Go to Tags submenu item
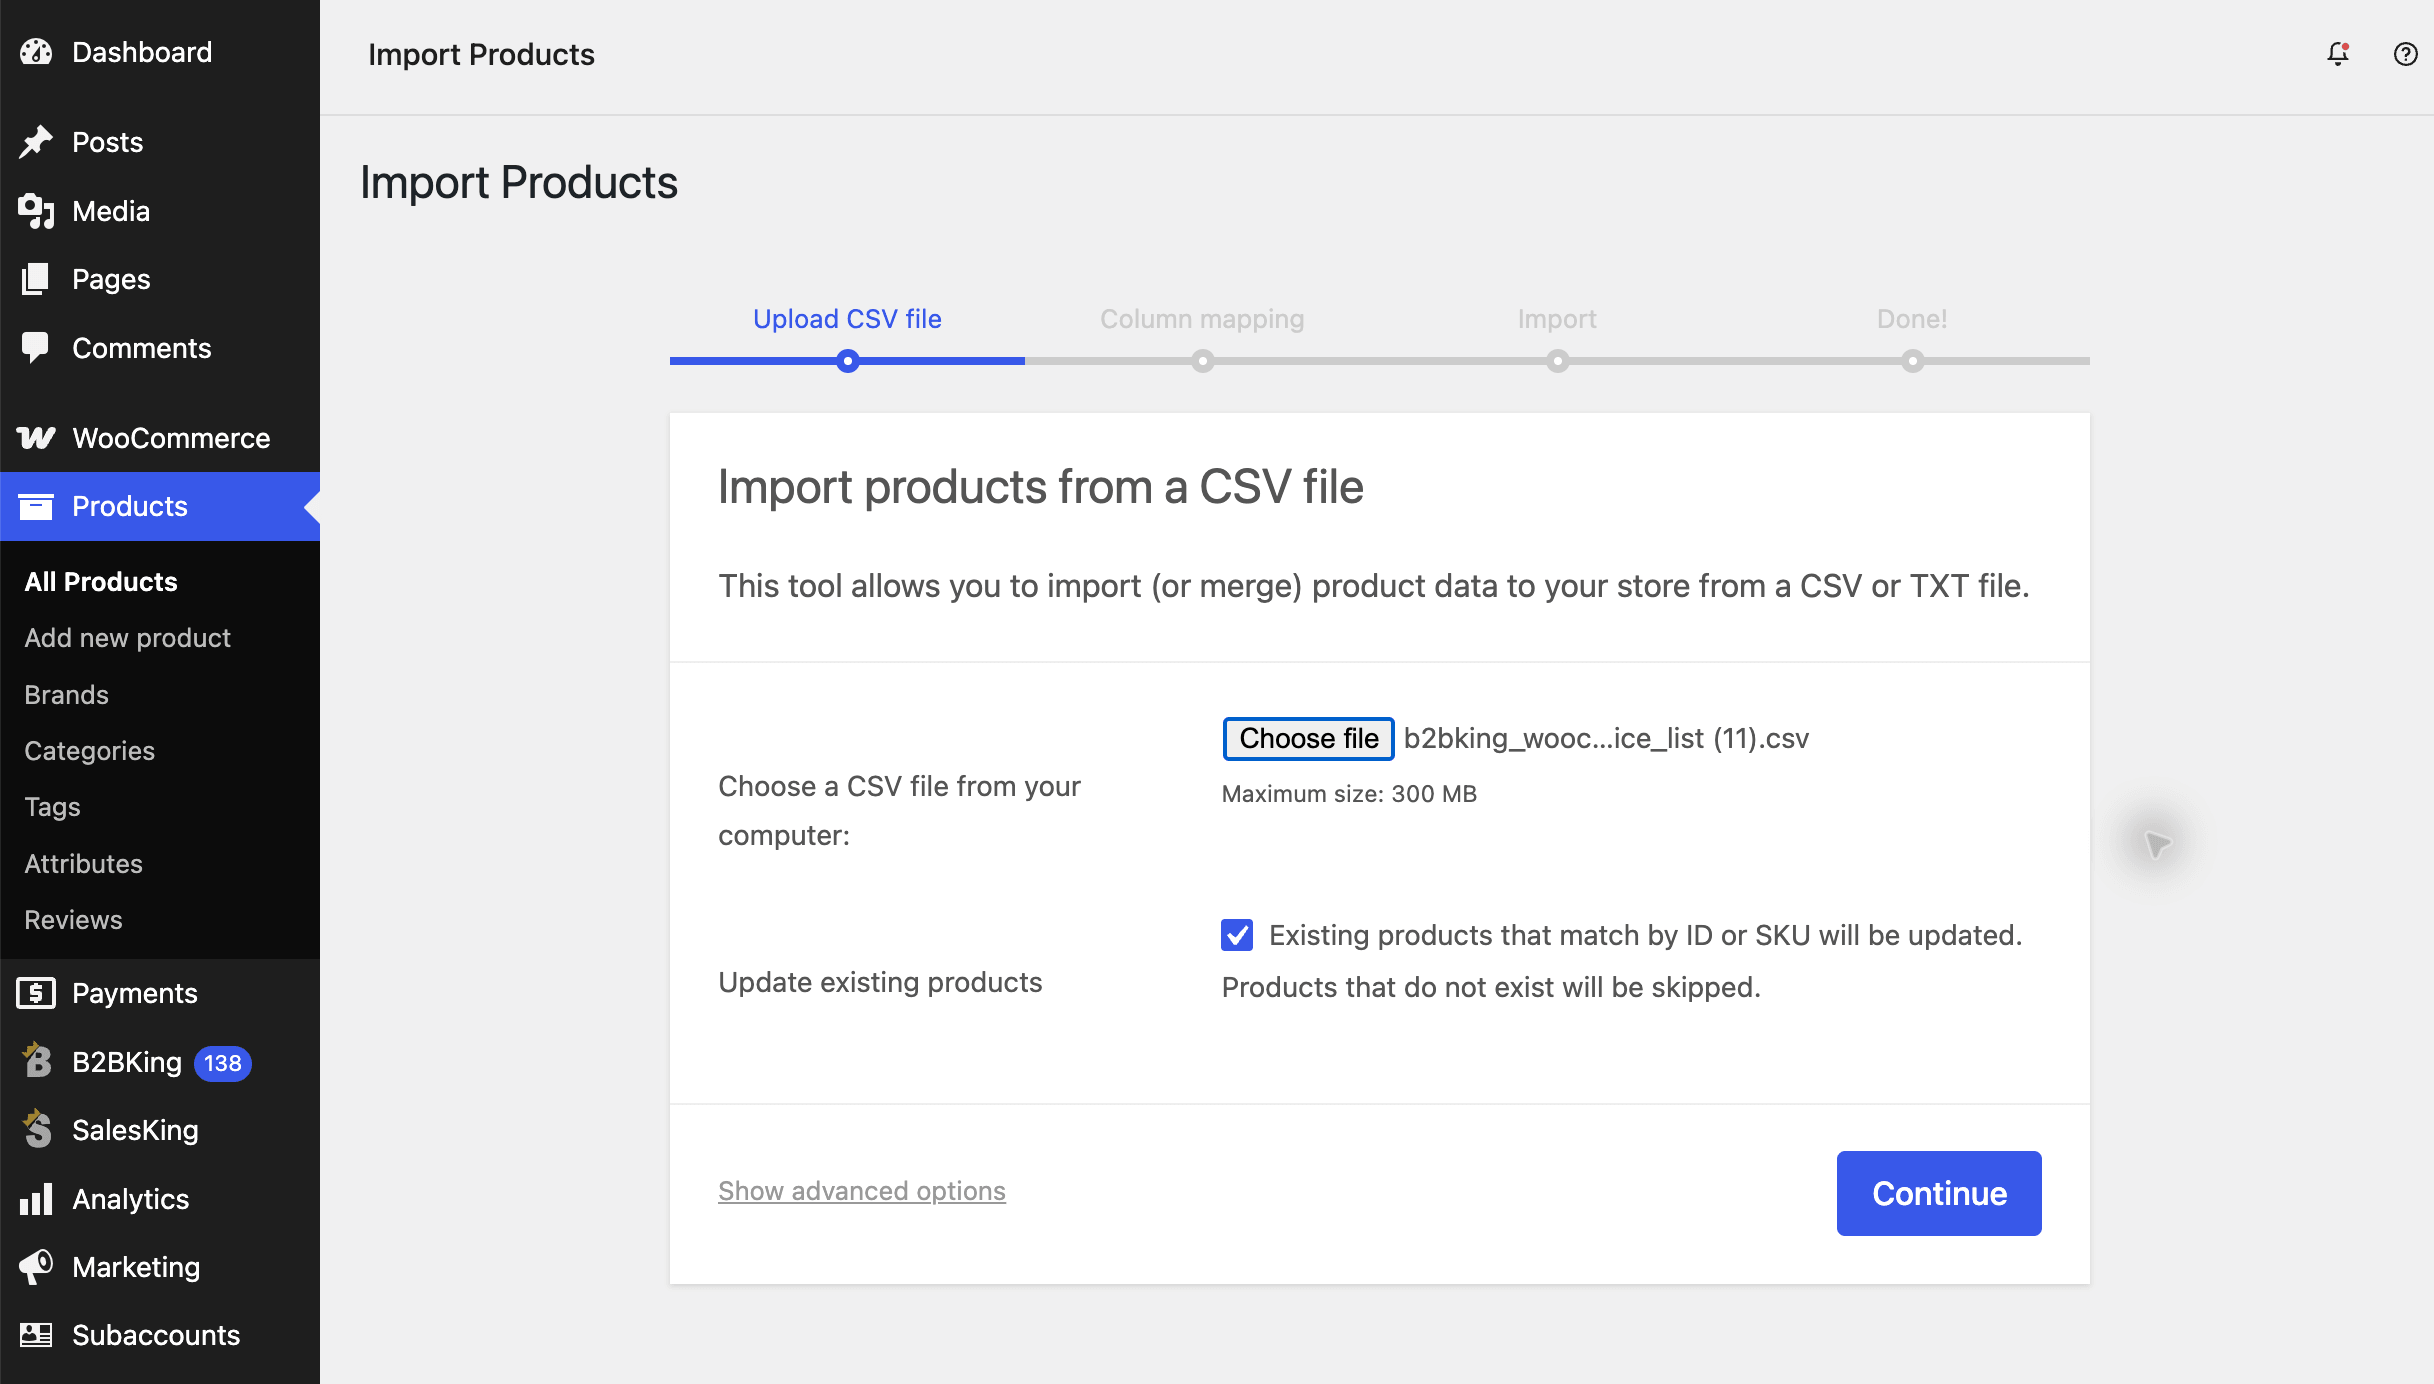 tap(52, 807)
